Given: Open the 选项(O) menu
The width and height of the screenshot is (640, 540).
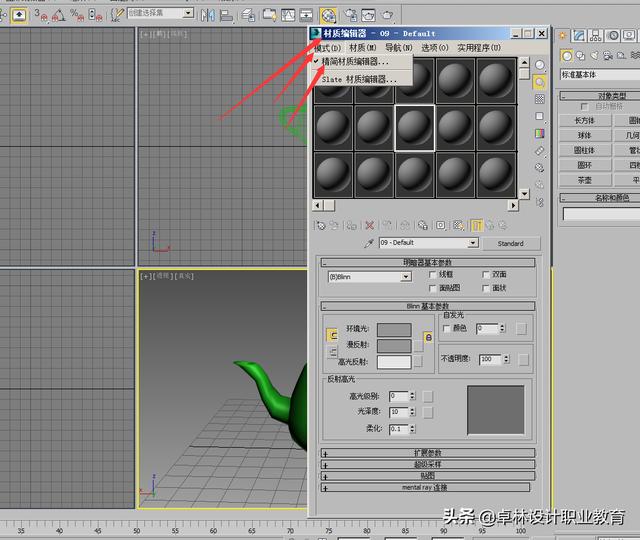Looking at the screenshot, I should 435,48.
